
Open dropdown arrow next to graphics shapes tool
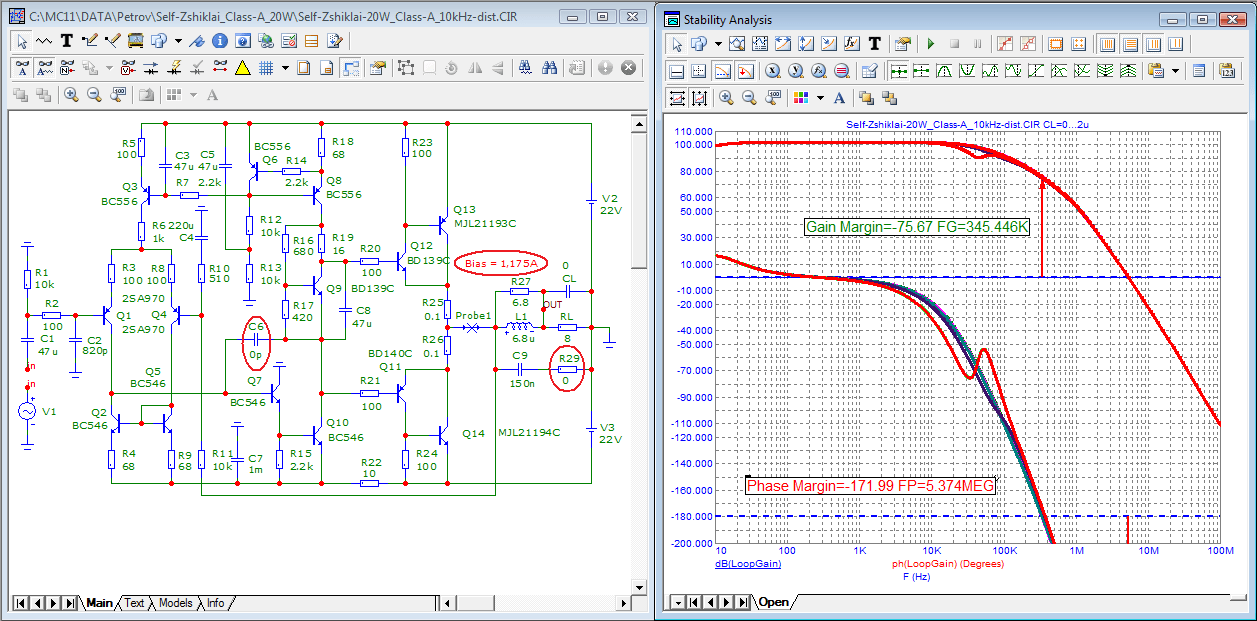point(178,41)
